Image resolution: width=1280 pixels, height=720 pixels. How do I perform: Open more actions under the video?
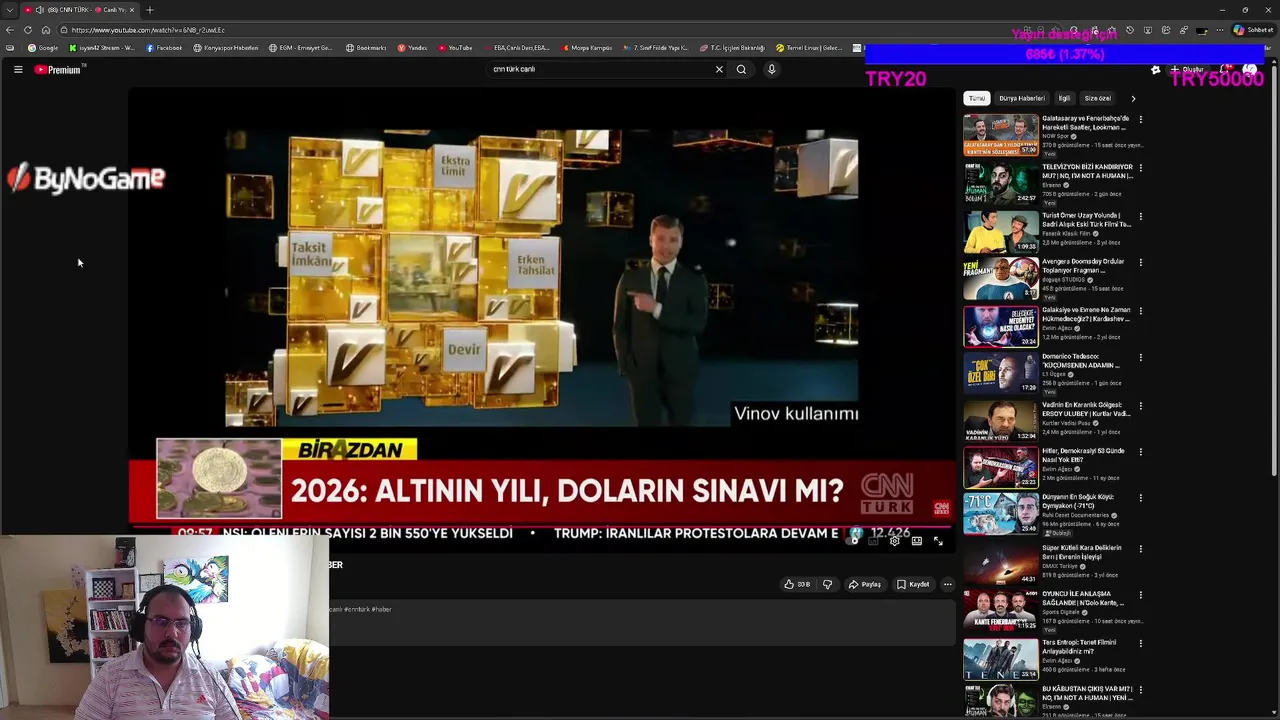(947, 584)
